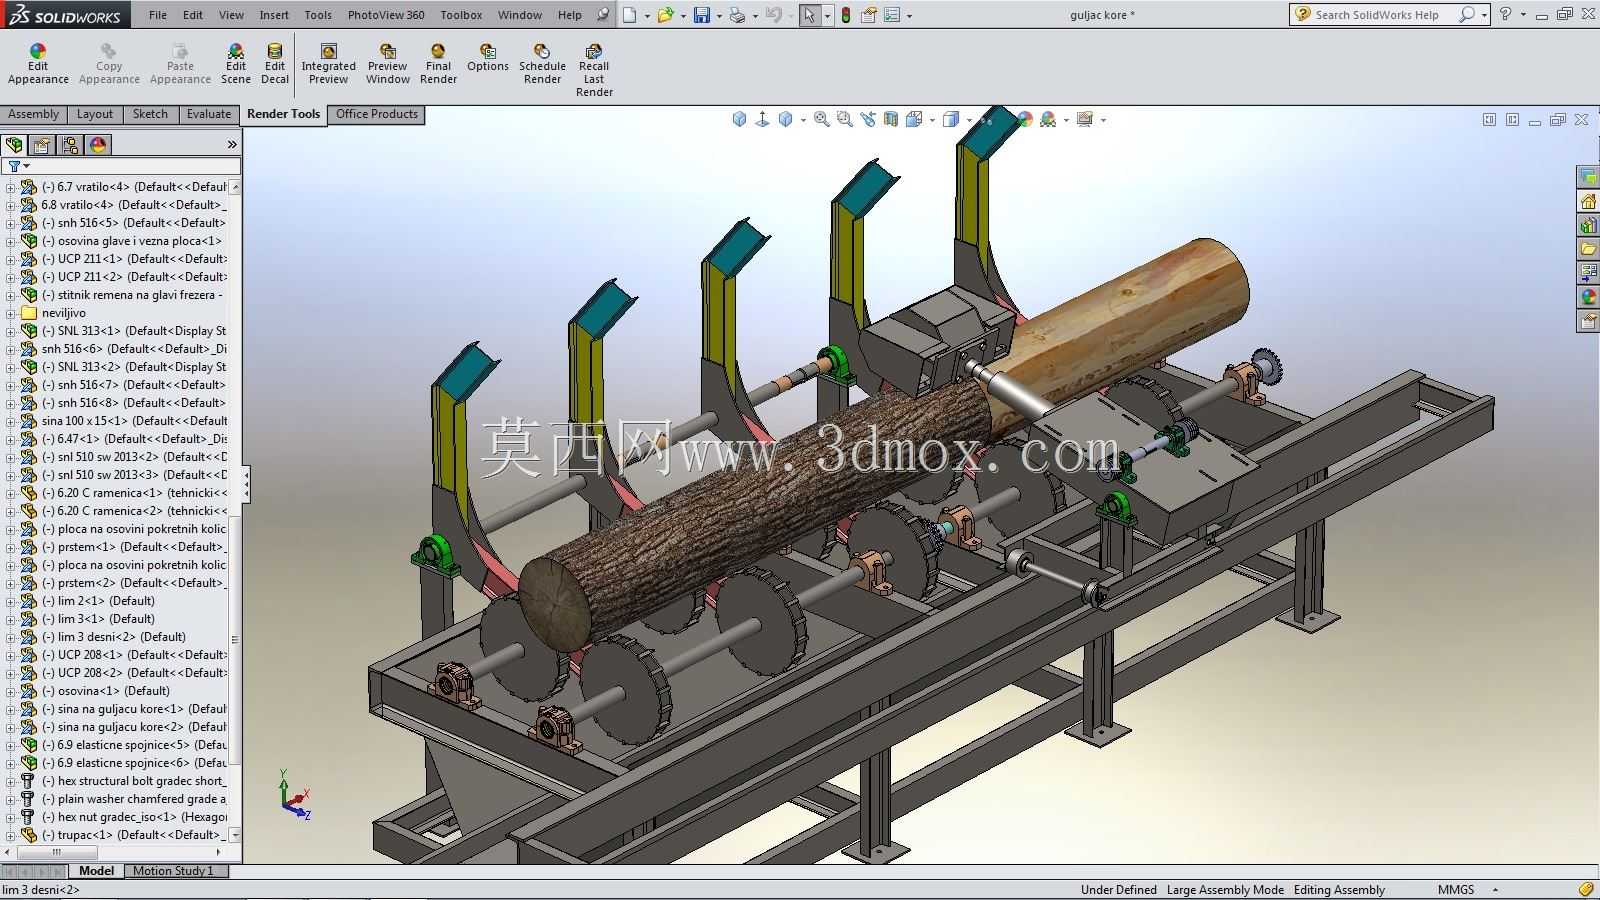Click MMGS unit system in status bar
This screenshot has height=900, width=1600.
(x=1456, y=890)
